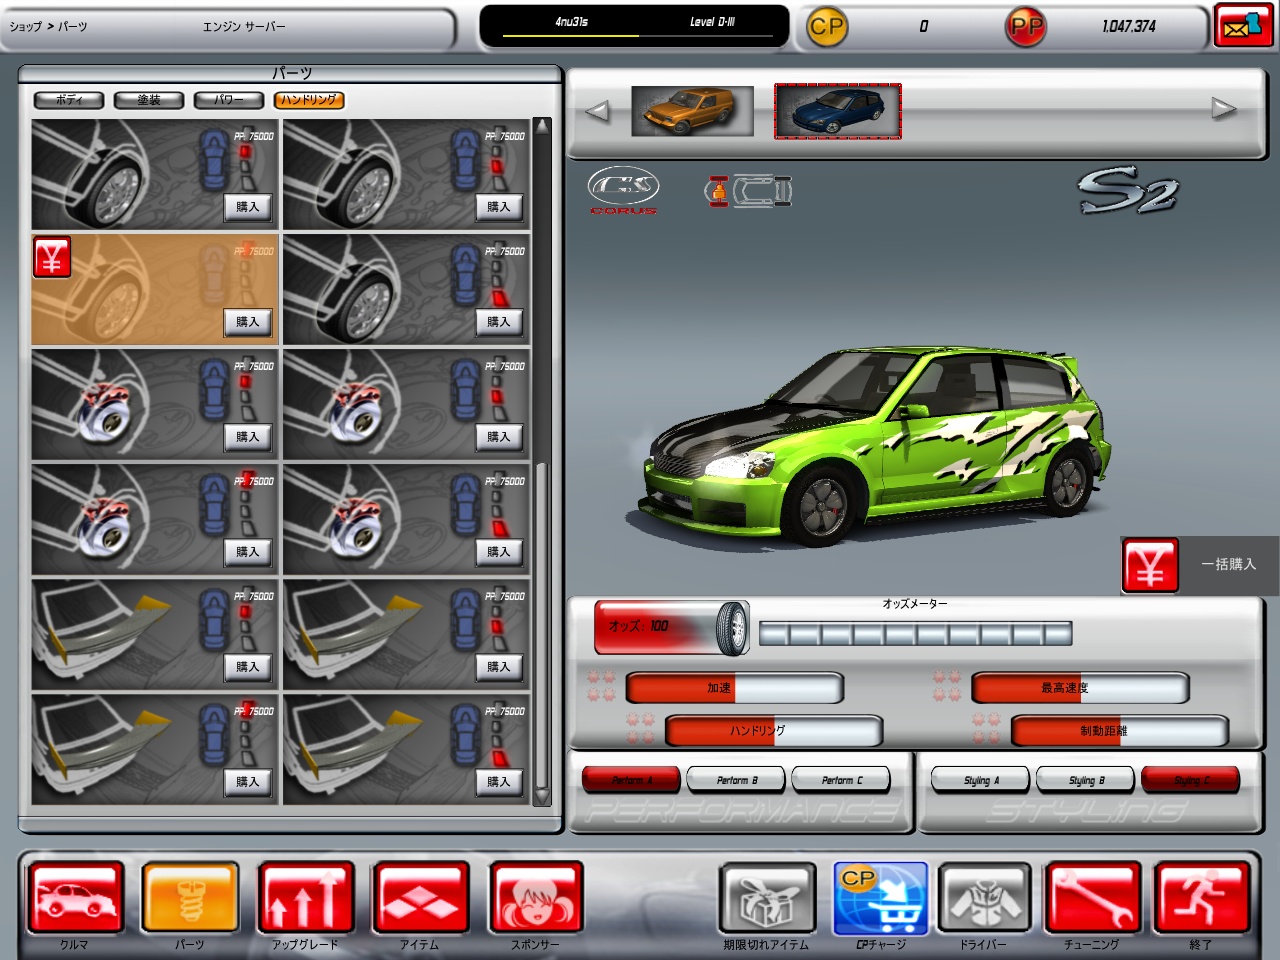Open the クルマ car menu icon
Viewport: 1280px width, 960px height.
pyautogui.click(x=75, y=898)
